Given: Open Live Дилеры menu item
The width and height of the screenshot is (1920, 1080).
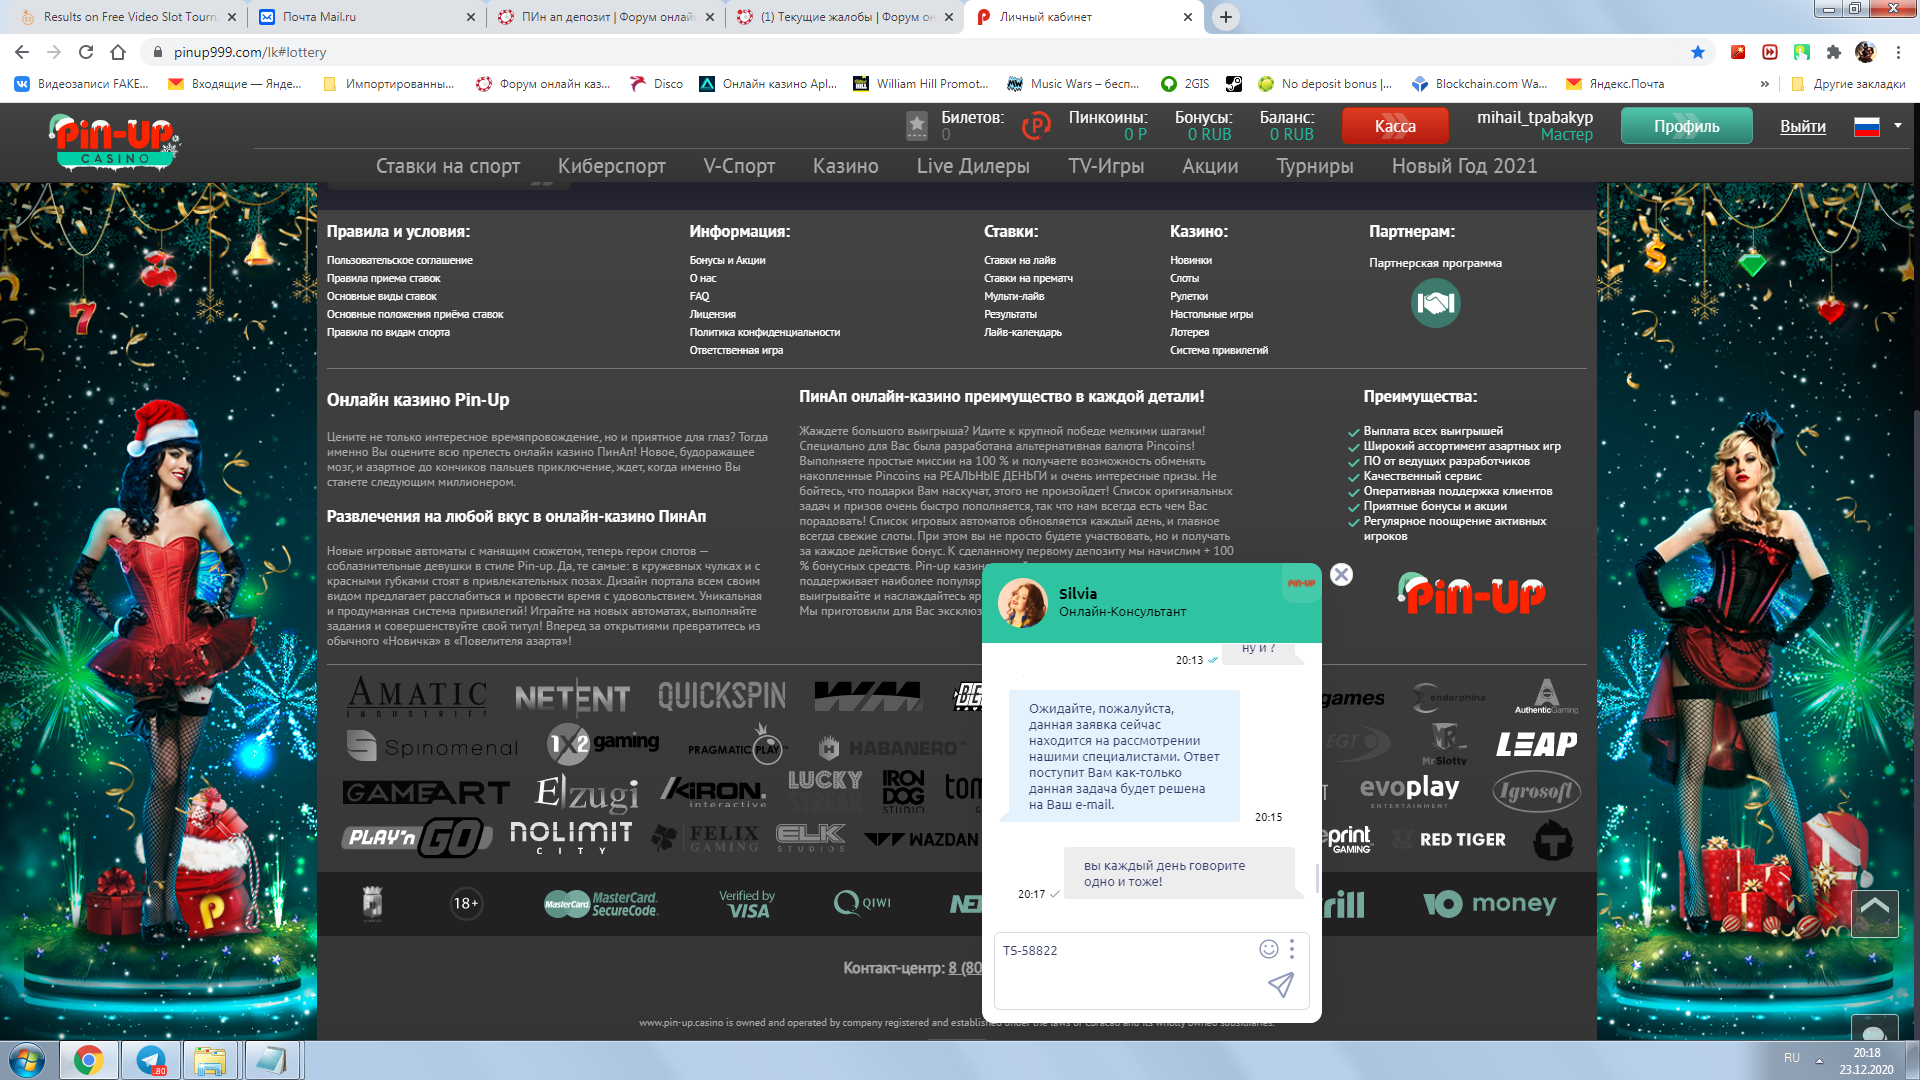Looking at the screenshot, I should (x=973, y=166).
